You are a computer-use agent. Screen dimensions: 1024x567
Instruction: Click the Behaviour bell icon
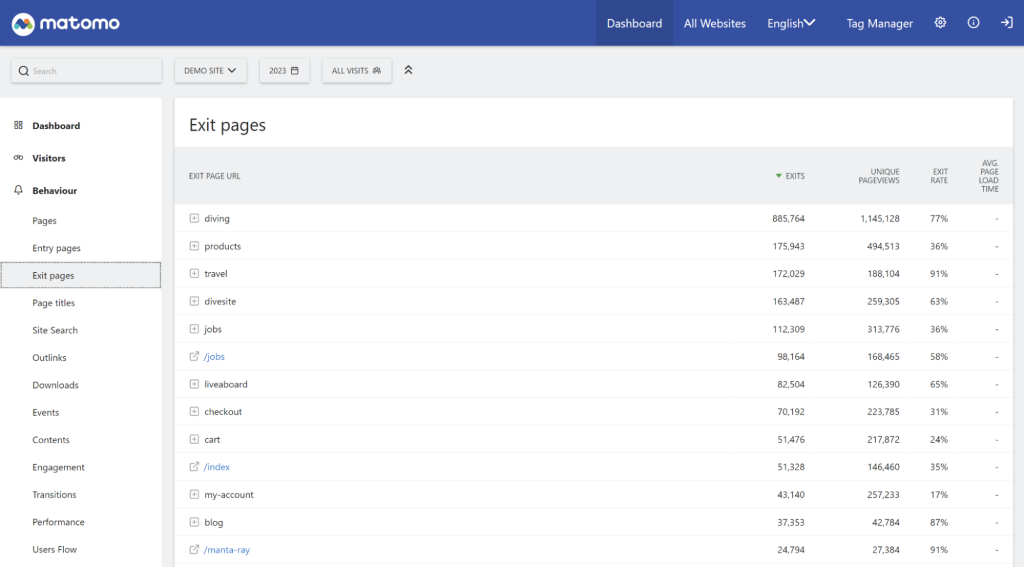[18, 190]
